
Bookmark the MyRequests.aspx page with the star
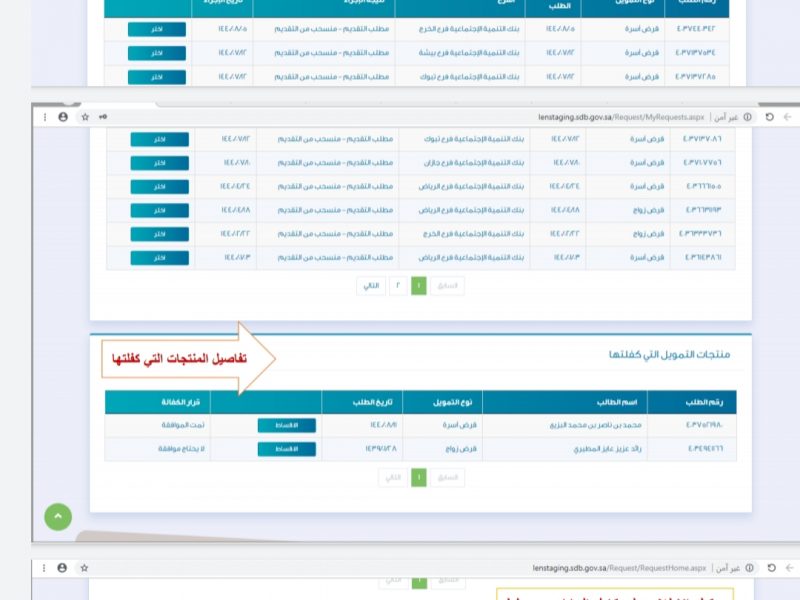coord(85,117)
